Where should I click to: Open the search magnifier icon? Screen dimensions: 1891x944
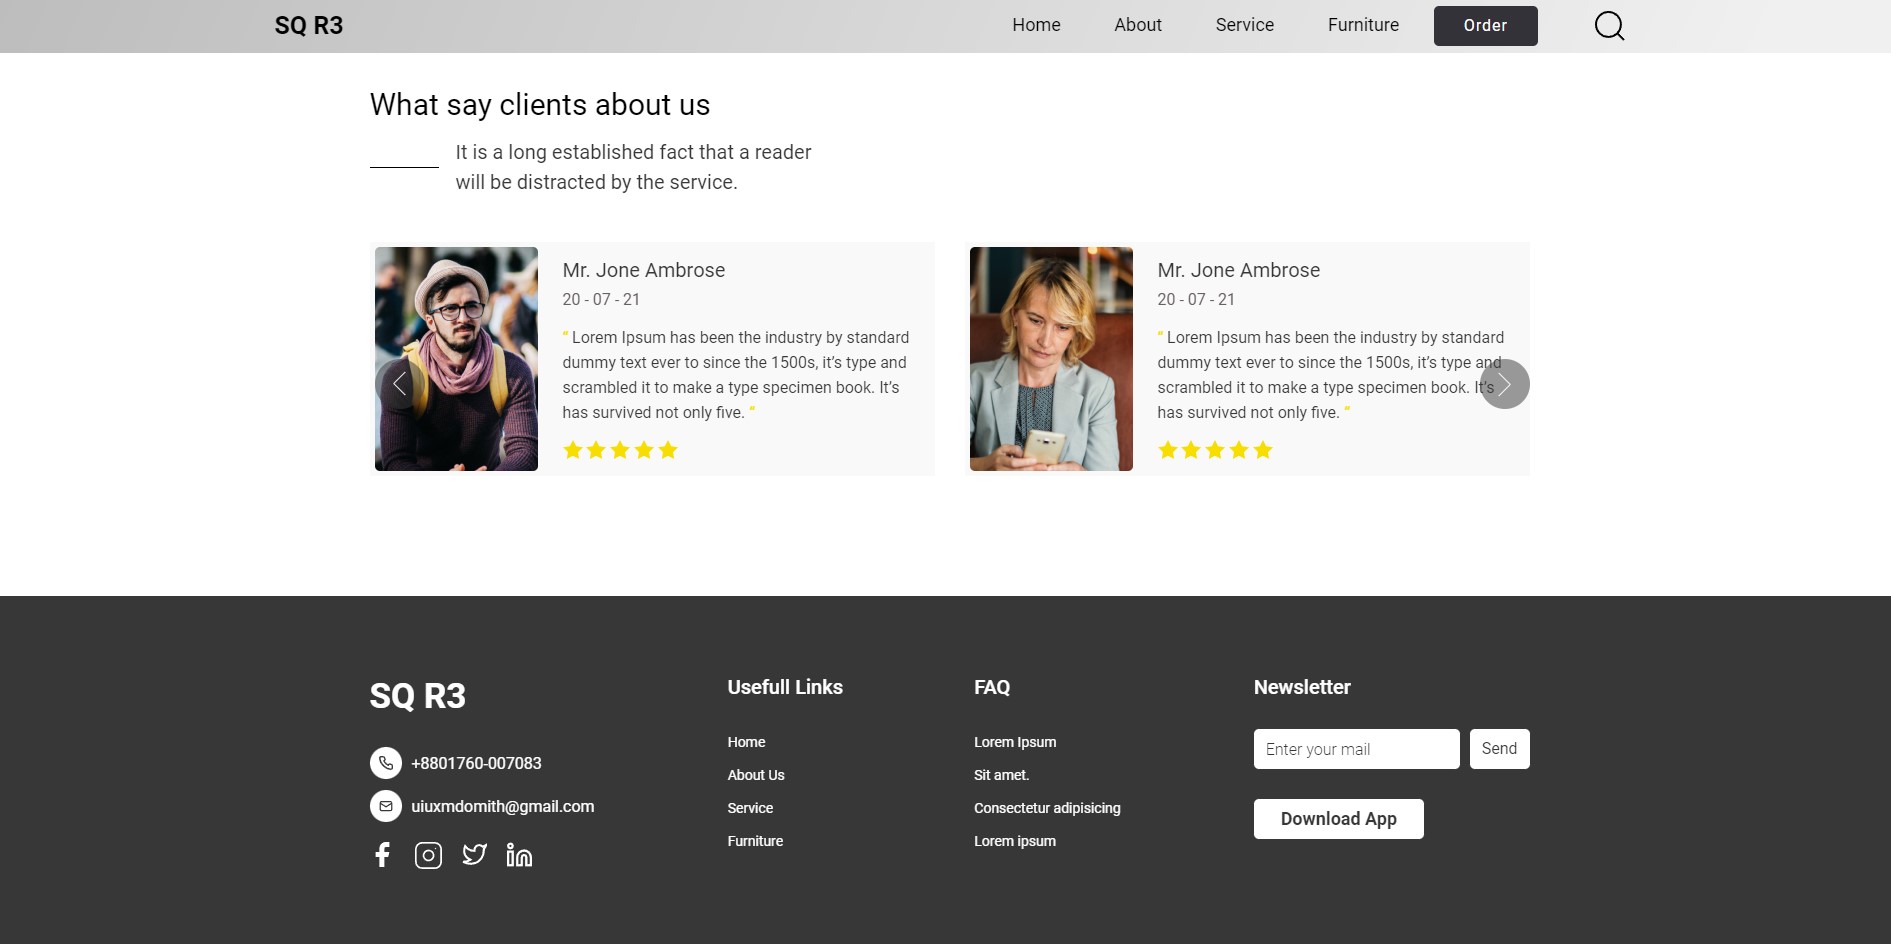point(1609,26)
